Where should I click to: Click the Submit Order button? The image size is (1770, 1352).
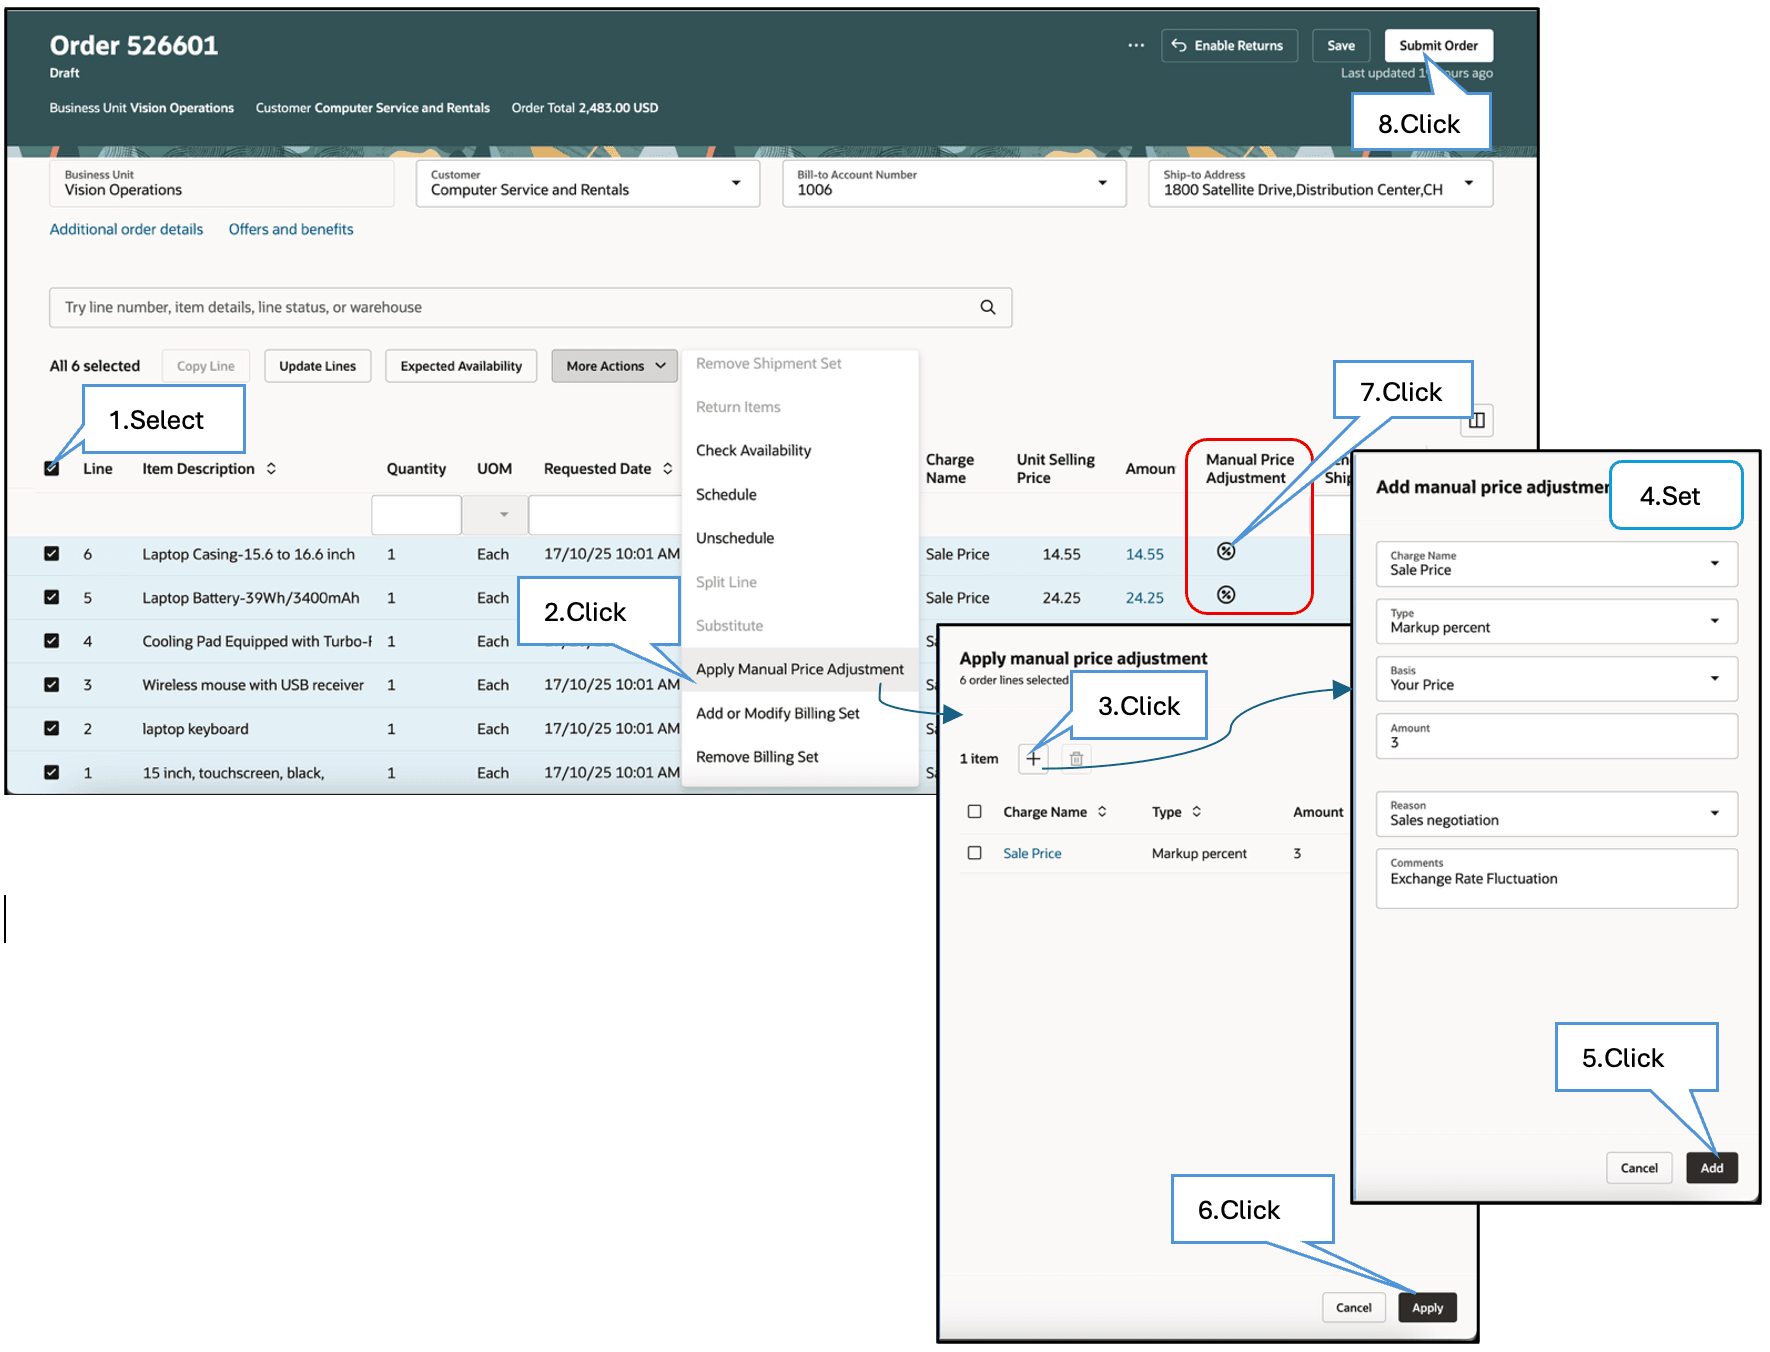[1438, 45]
